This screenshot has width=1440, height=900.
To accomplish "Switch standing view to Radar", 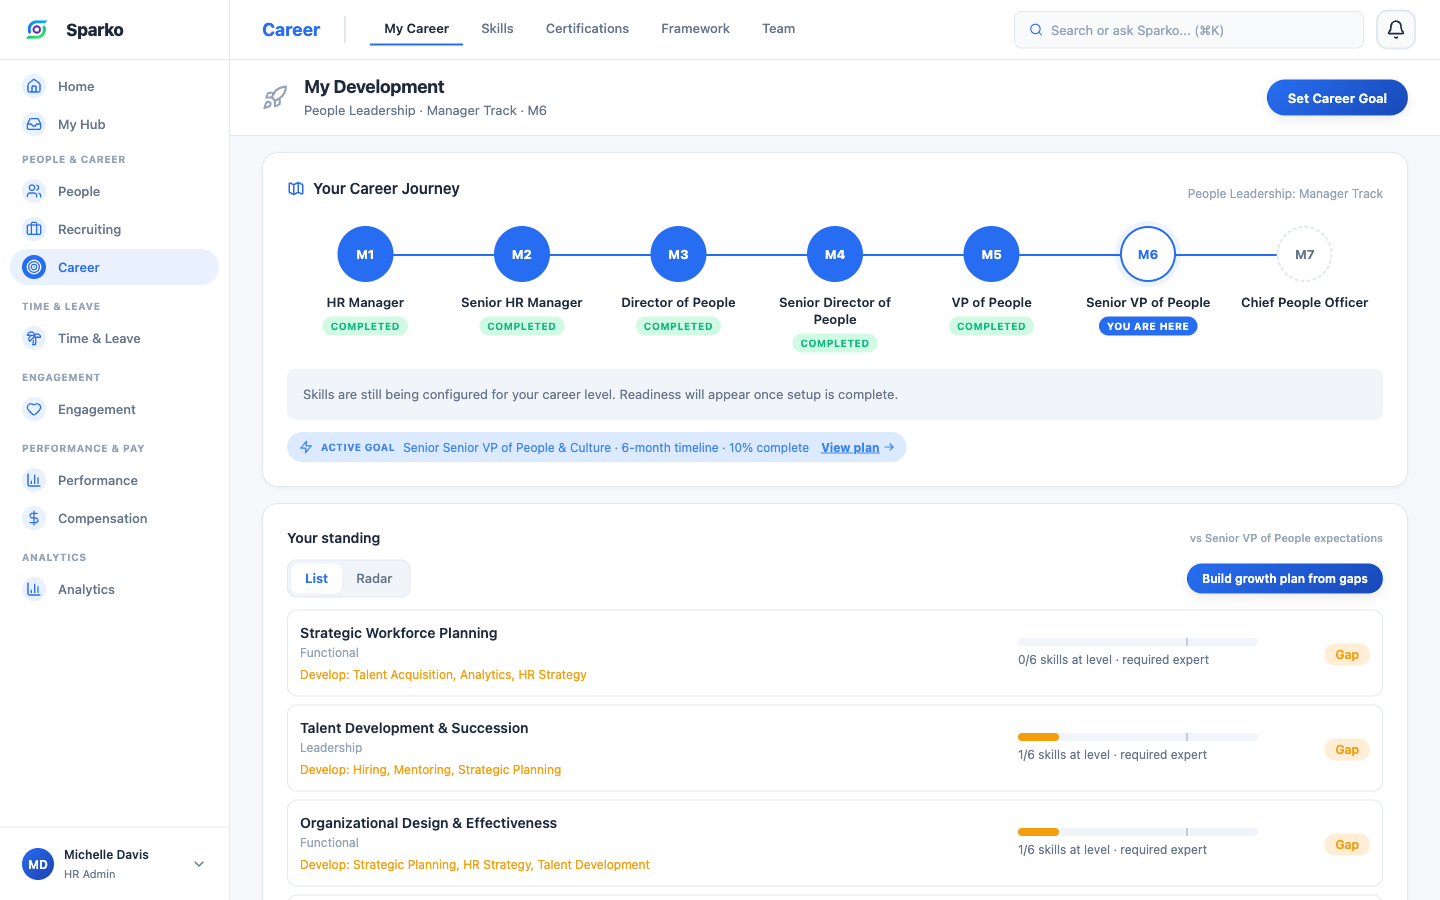I will coord(374,578).
